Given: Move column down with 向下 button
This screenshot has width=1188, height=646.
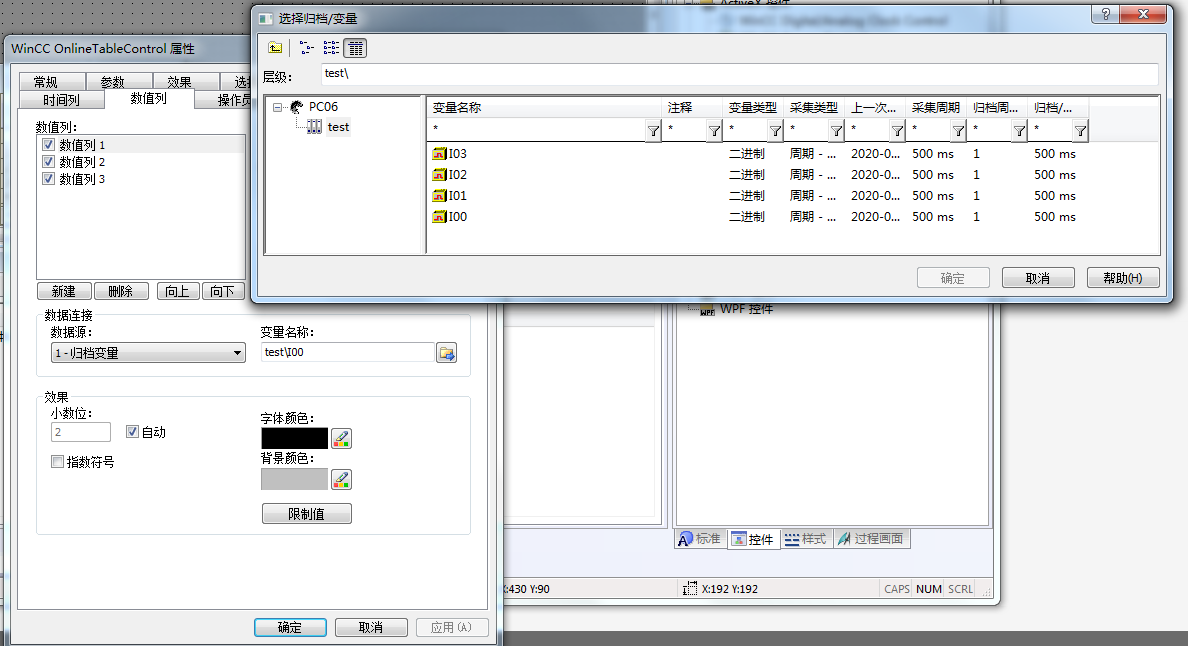Looking at the screenshot, I should pos(223,292).
